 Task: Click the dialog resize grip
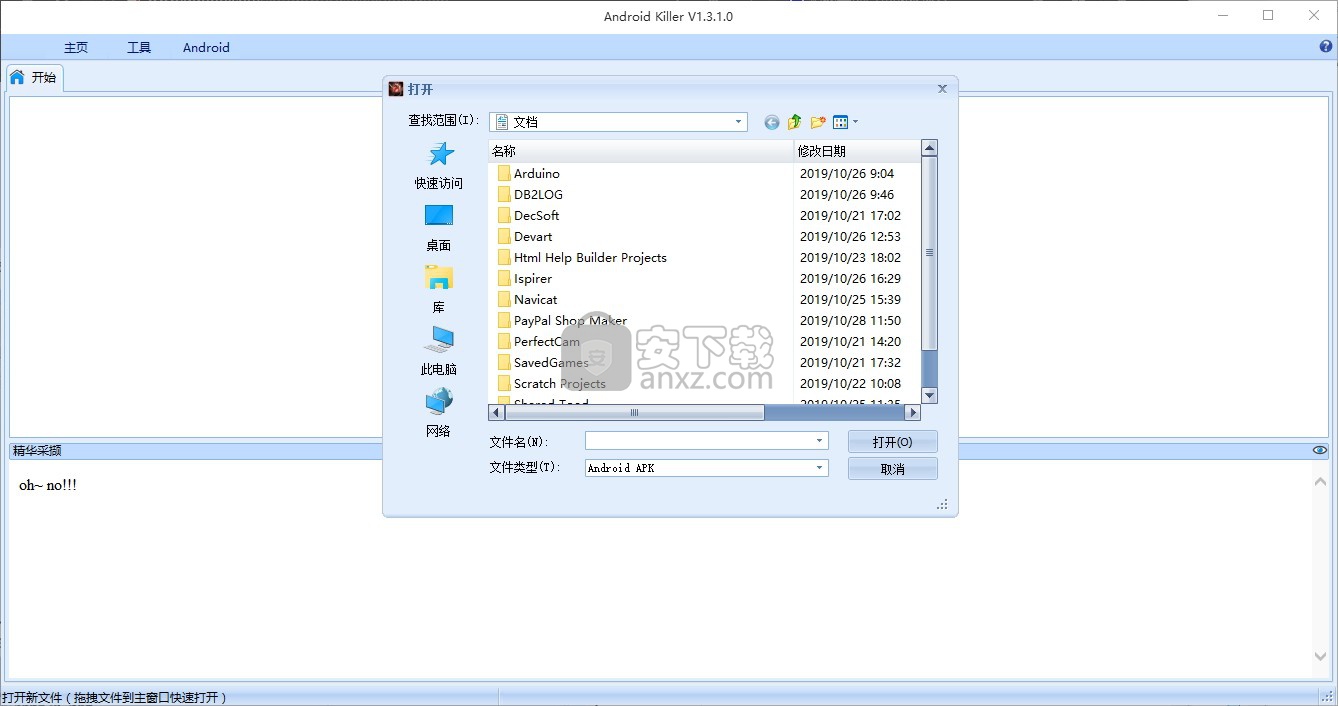942,505
